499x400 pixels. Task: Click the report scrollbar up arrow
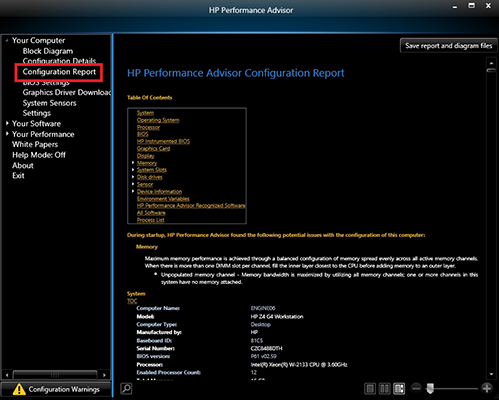491,63
